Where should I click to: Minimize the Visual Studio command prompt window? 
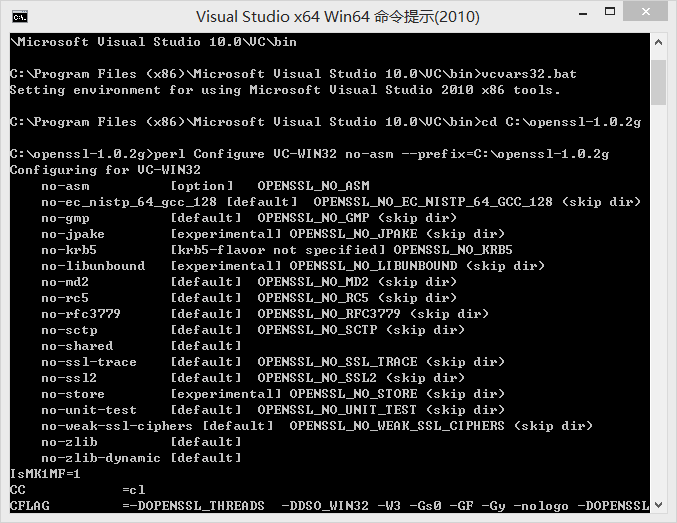pyautogui.click(x=583, y=13)
